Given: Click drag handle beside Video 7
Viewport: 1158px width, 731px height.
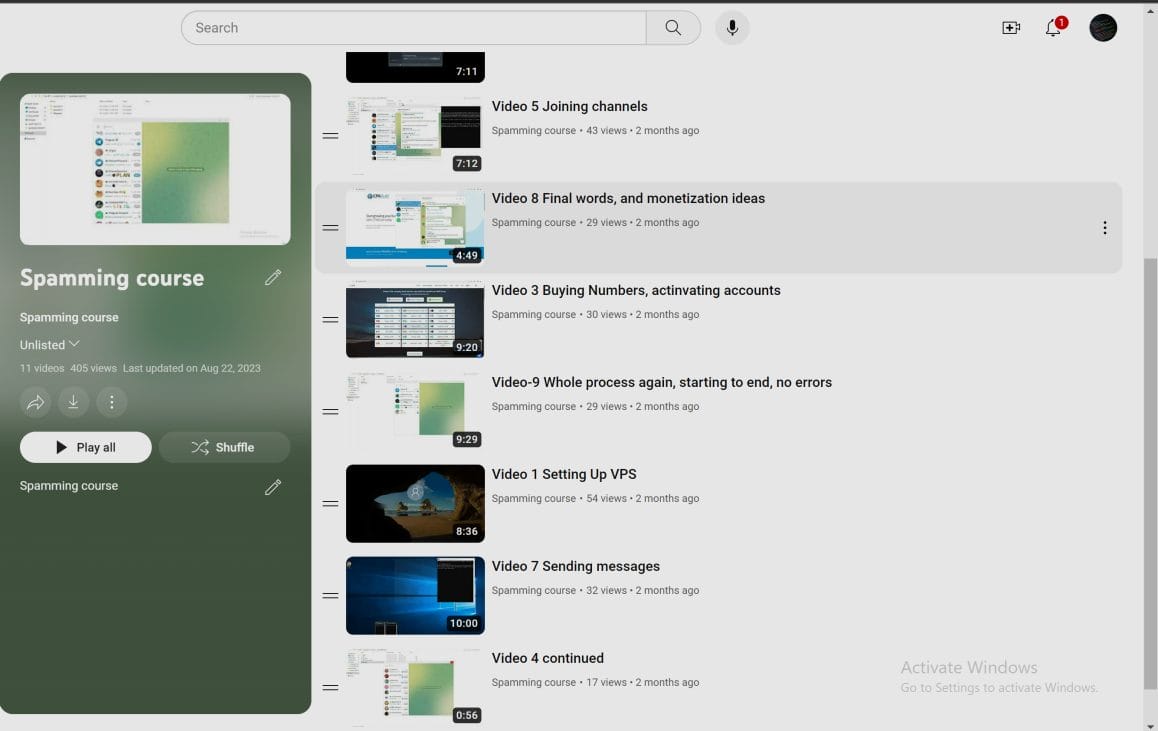Looking at the screenshot, I should click(330, 596).
